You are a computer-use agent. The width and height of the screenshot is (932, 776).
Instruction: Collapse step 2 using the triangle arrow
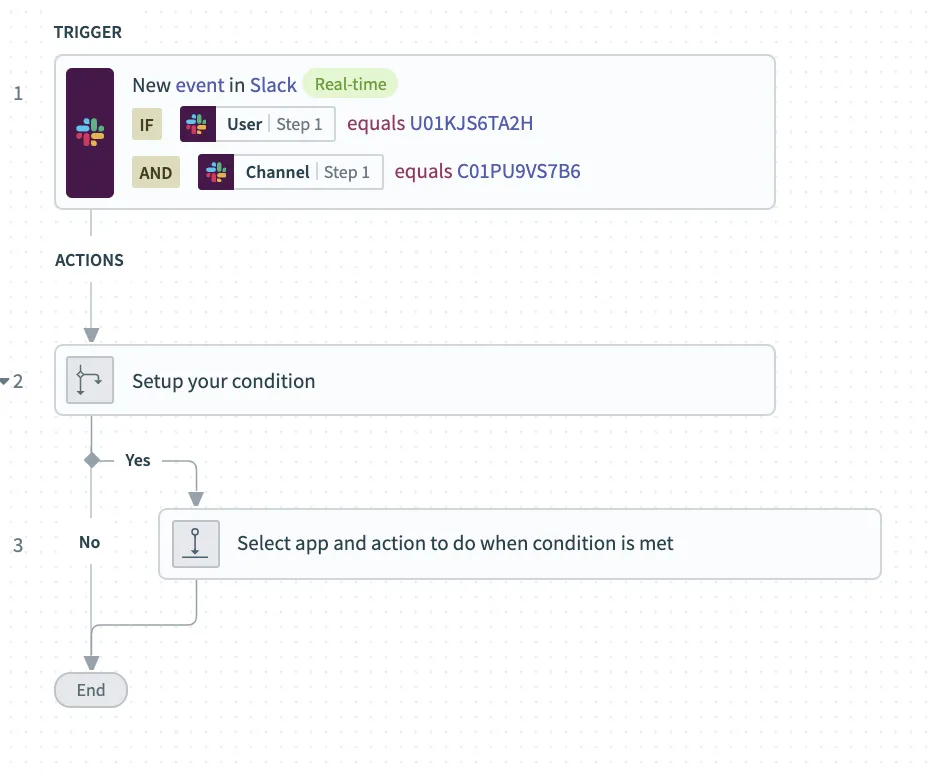[x=5, y=381]
